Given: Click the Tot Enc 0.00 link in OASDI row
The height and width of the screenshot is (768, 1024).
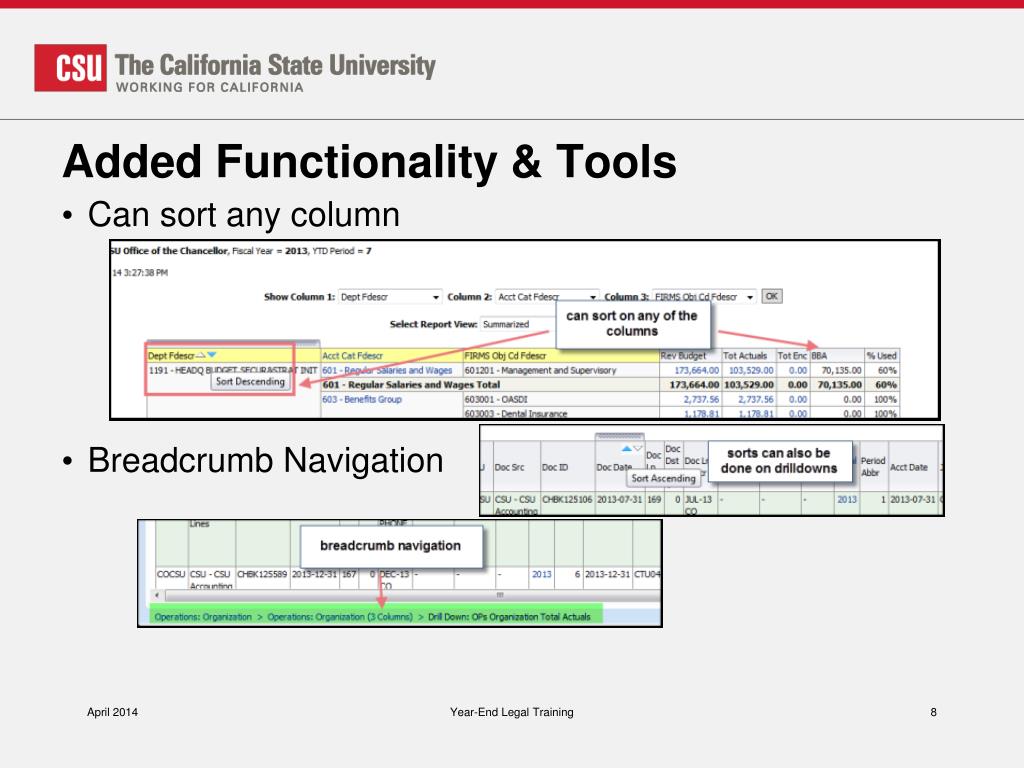Looking at the screenshot, I should [x=797, y=399].
